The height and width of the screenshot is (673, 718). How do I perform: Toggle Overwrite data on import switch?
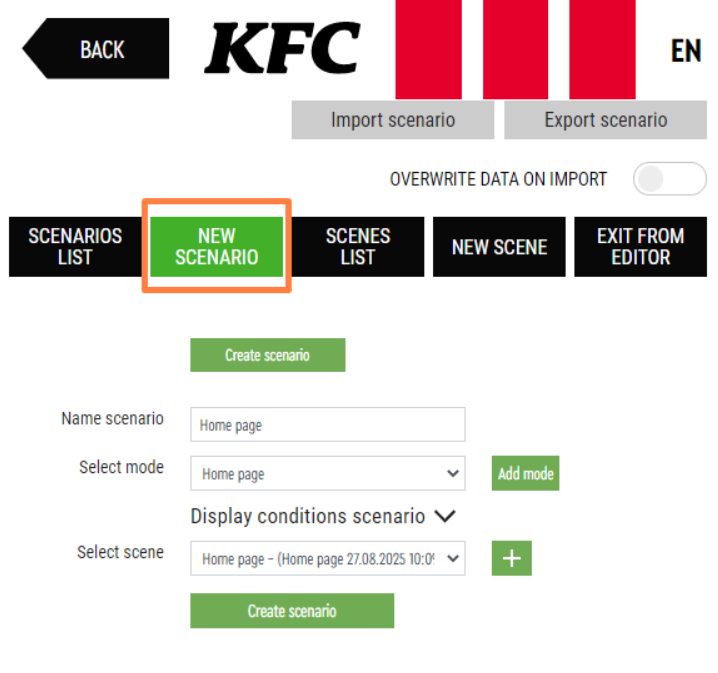(668, 179)
